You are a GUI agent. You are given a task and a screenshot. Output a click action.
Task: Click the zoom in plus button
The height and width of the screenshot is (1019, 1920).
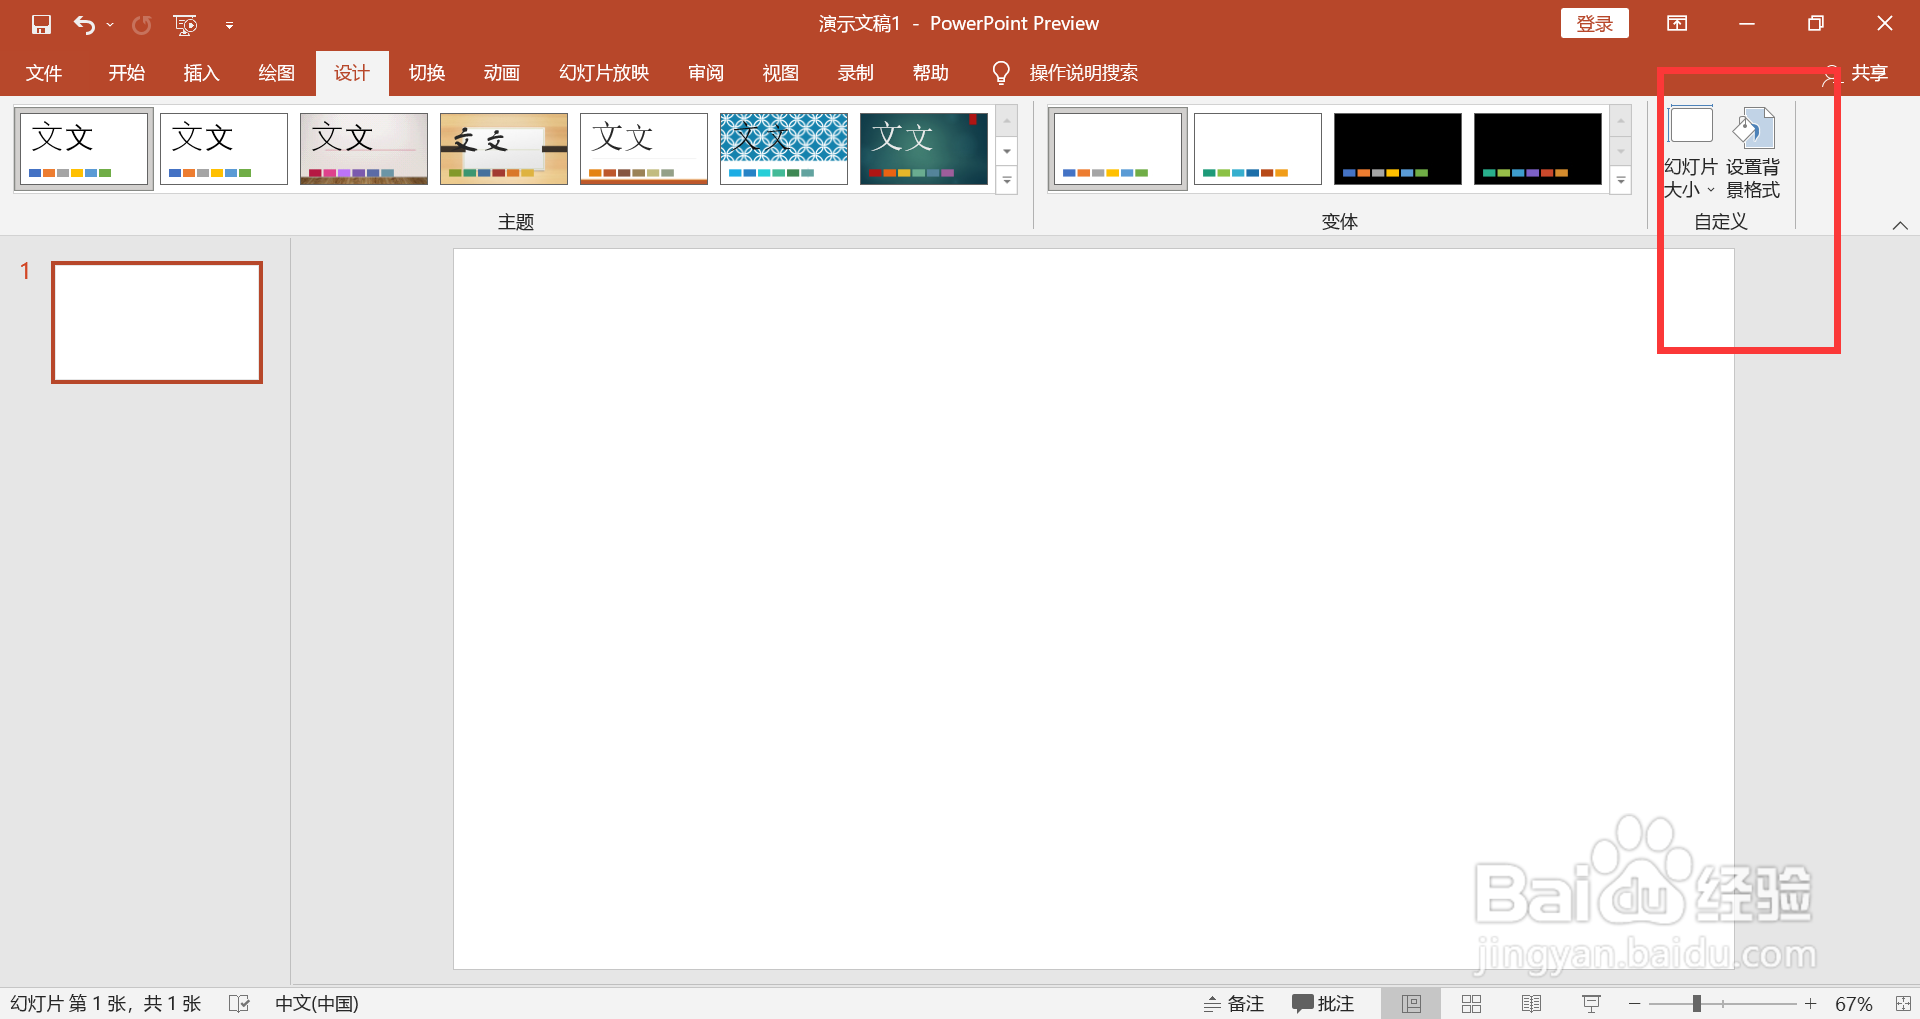point(1810,1003)
